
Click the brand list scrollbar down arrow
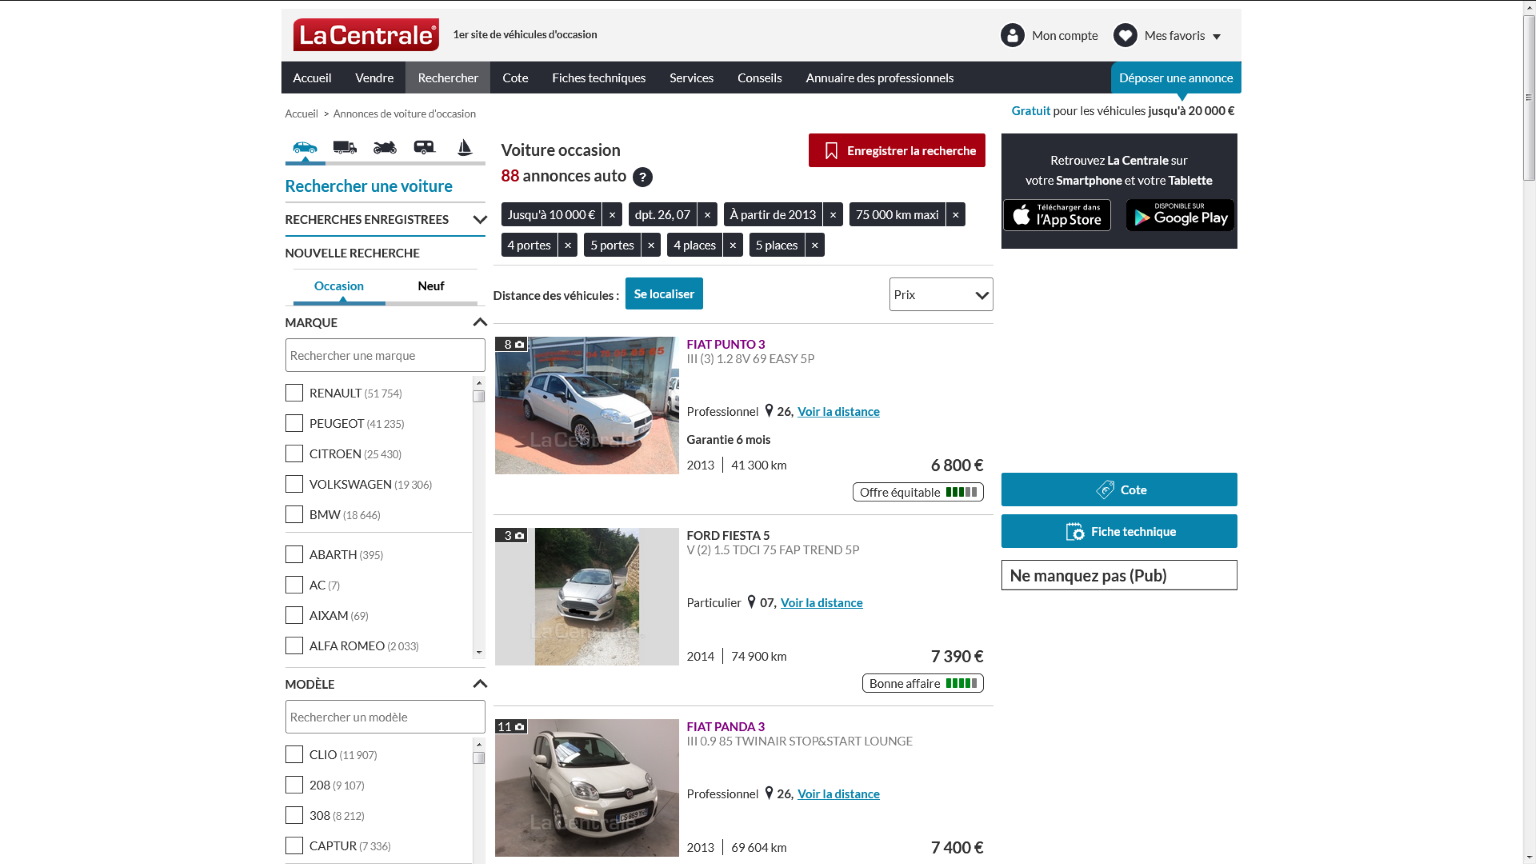479,652
